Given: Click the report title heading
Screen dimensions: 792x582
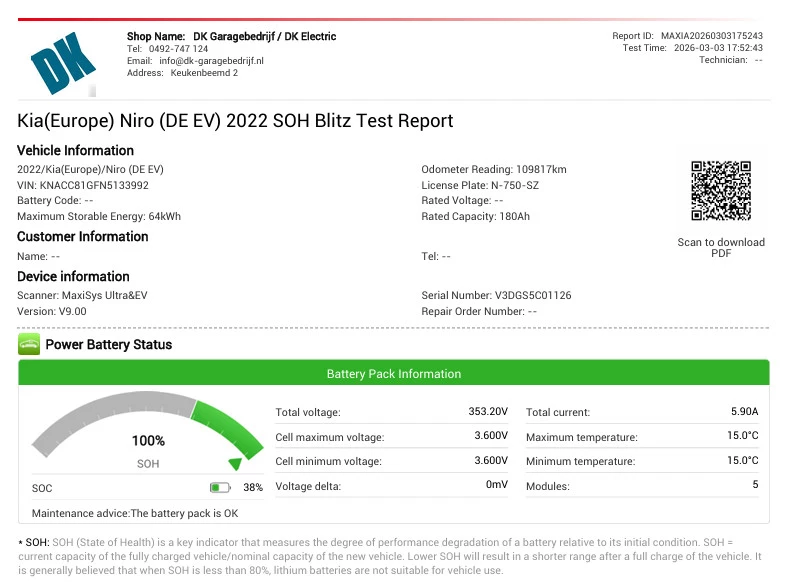Looking at the screenshot, I should coord(235,122).
